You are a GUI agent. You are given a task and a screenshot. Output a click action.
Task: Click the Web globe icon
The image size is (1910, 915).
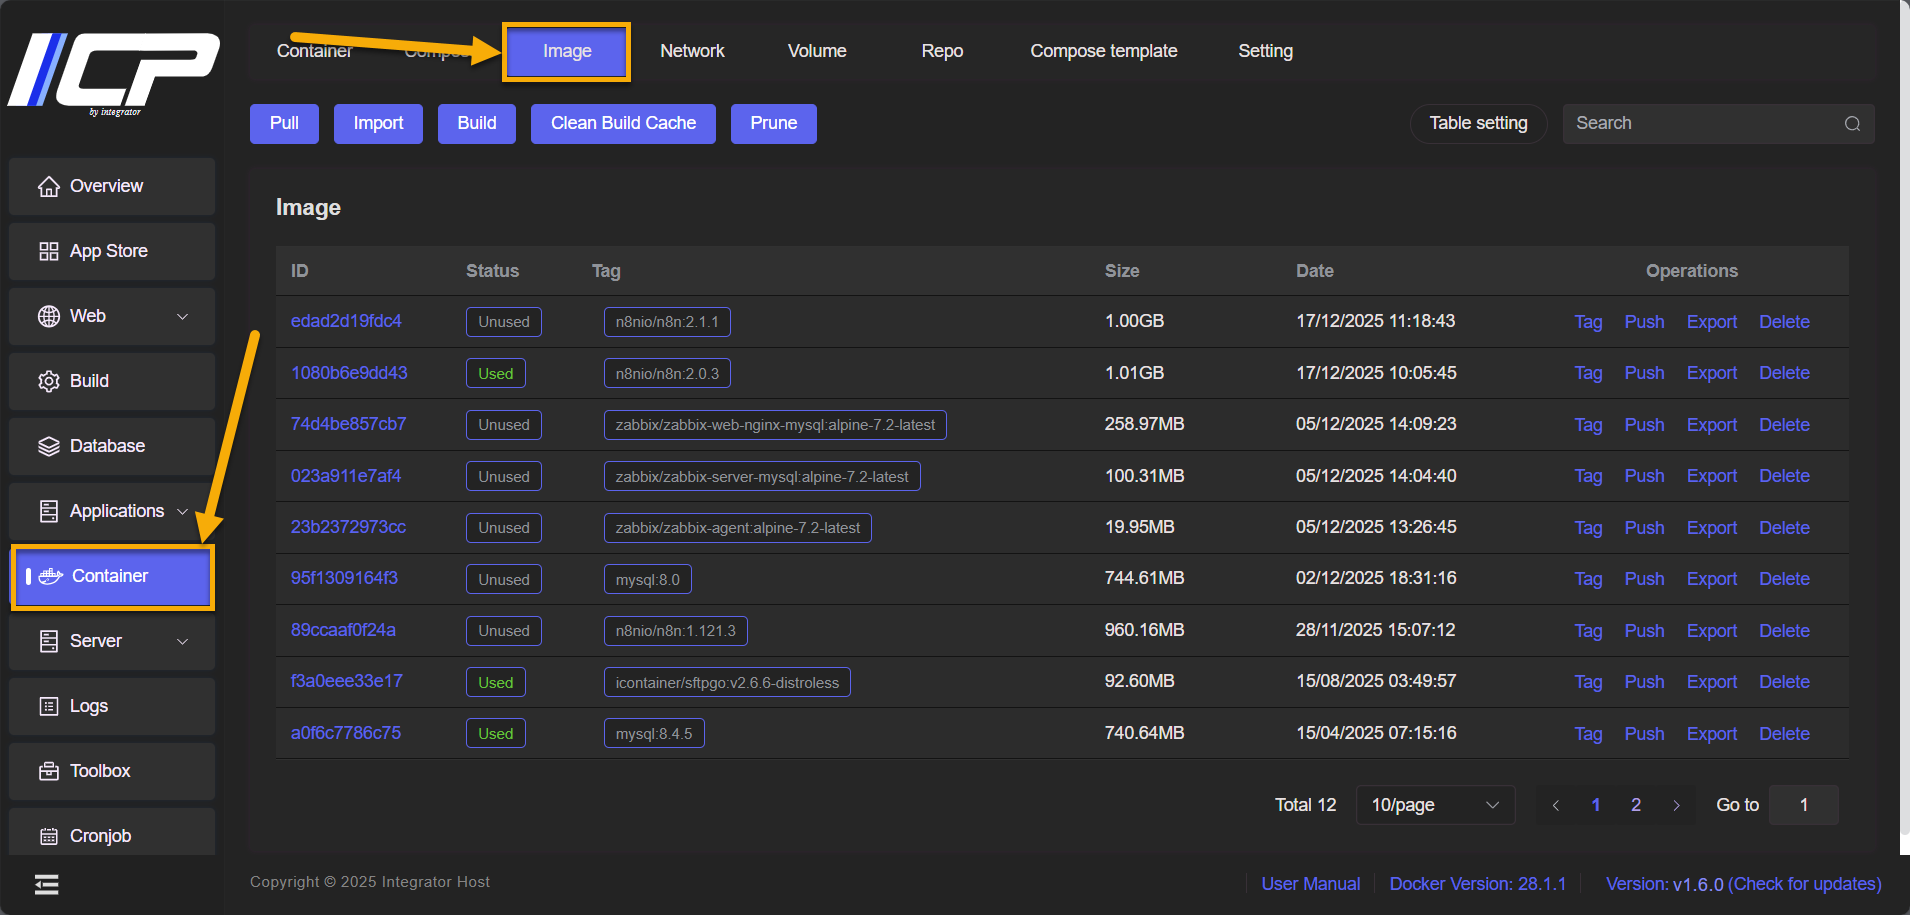pos(48,316)
